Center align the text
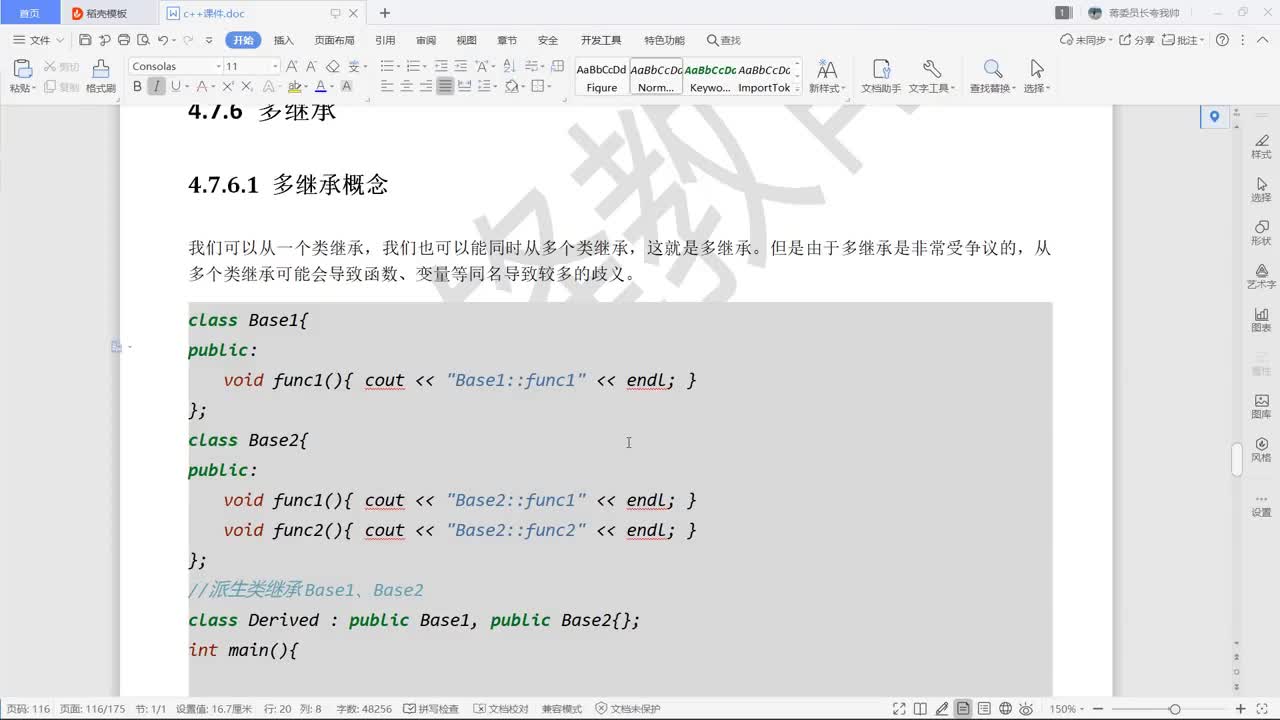The height and width of the screenshot is (720, 1280). click(407, 87)
